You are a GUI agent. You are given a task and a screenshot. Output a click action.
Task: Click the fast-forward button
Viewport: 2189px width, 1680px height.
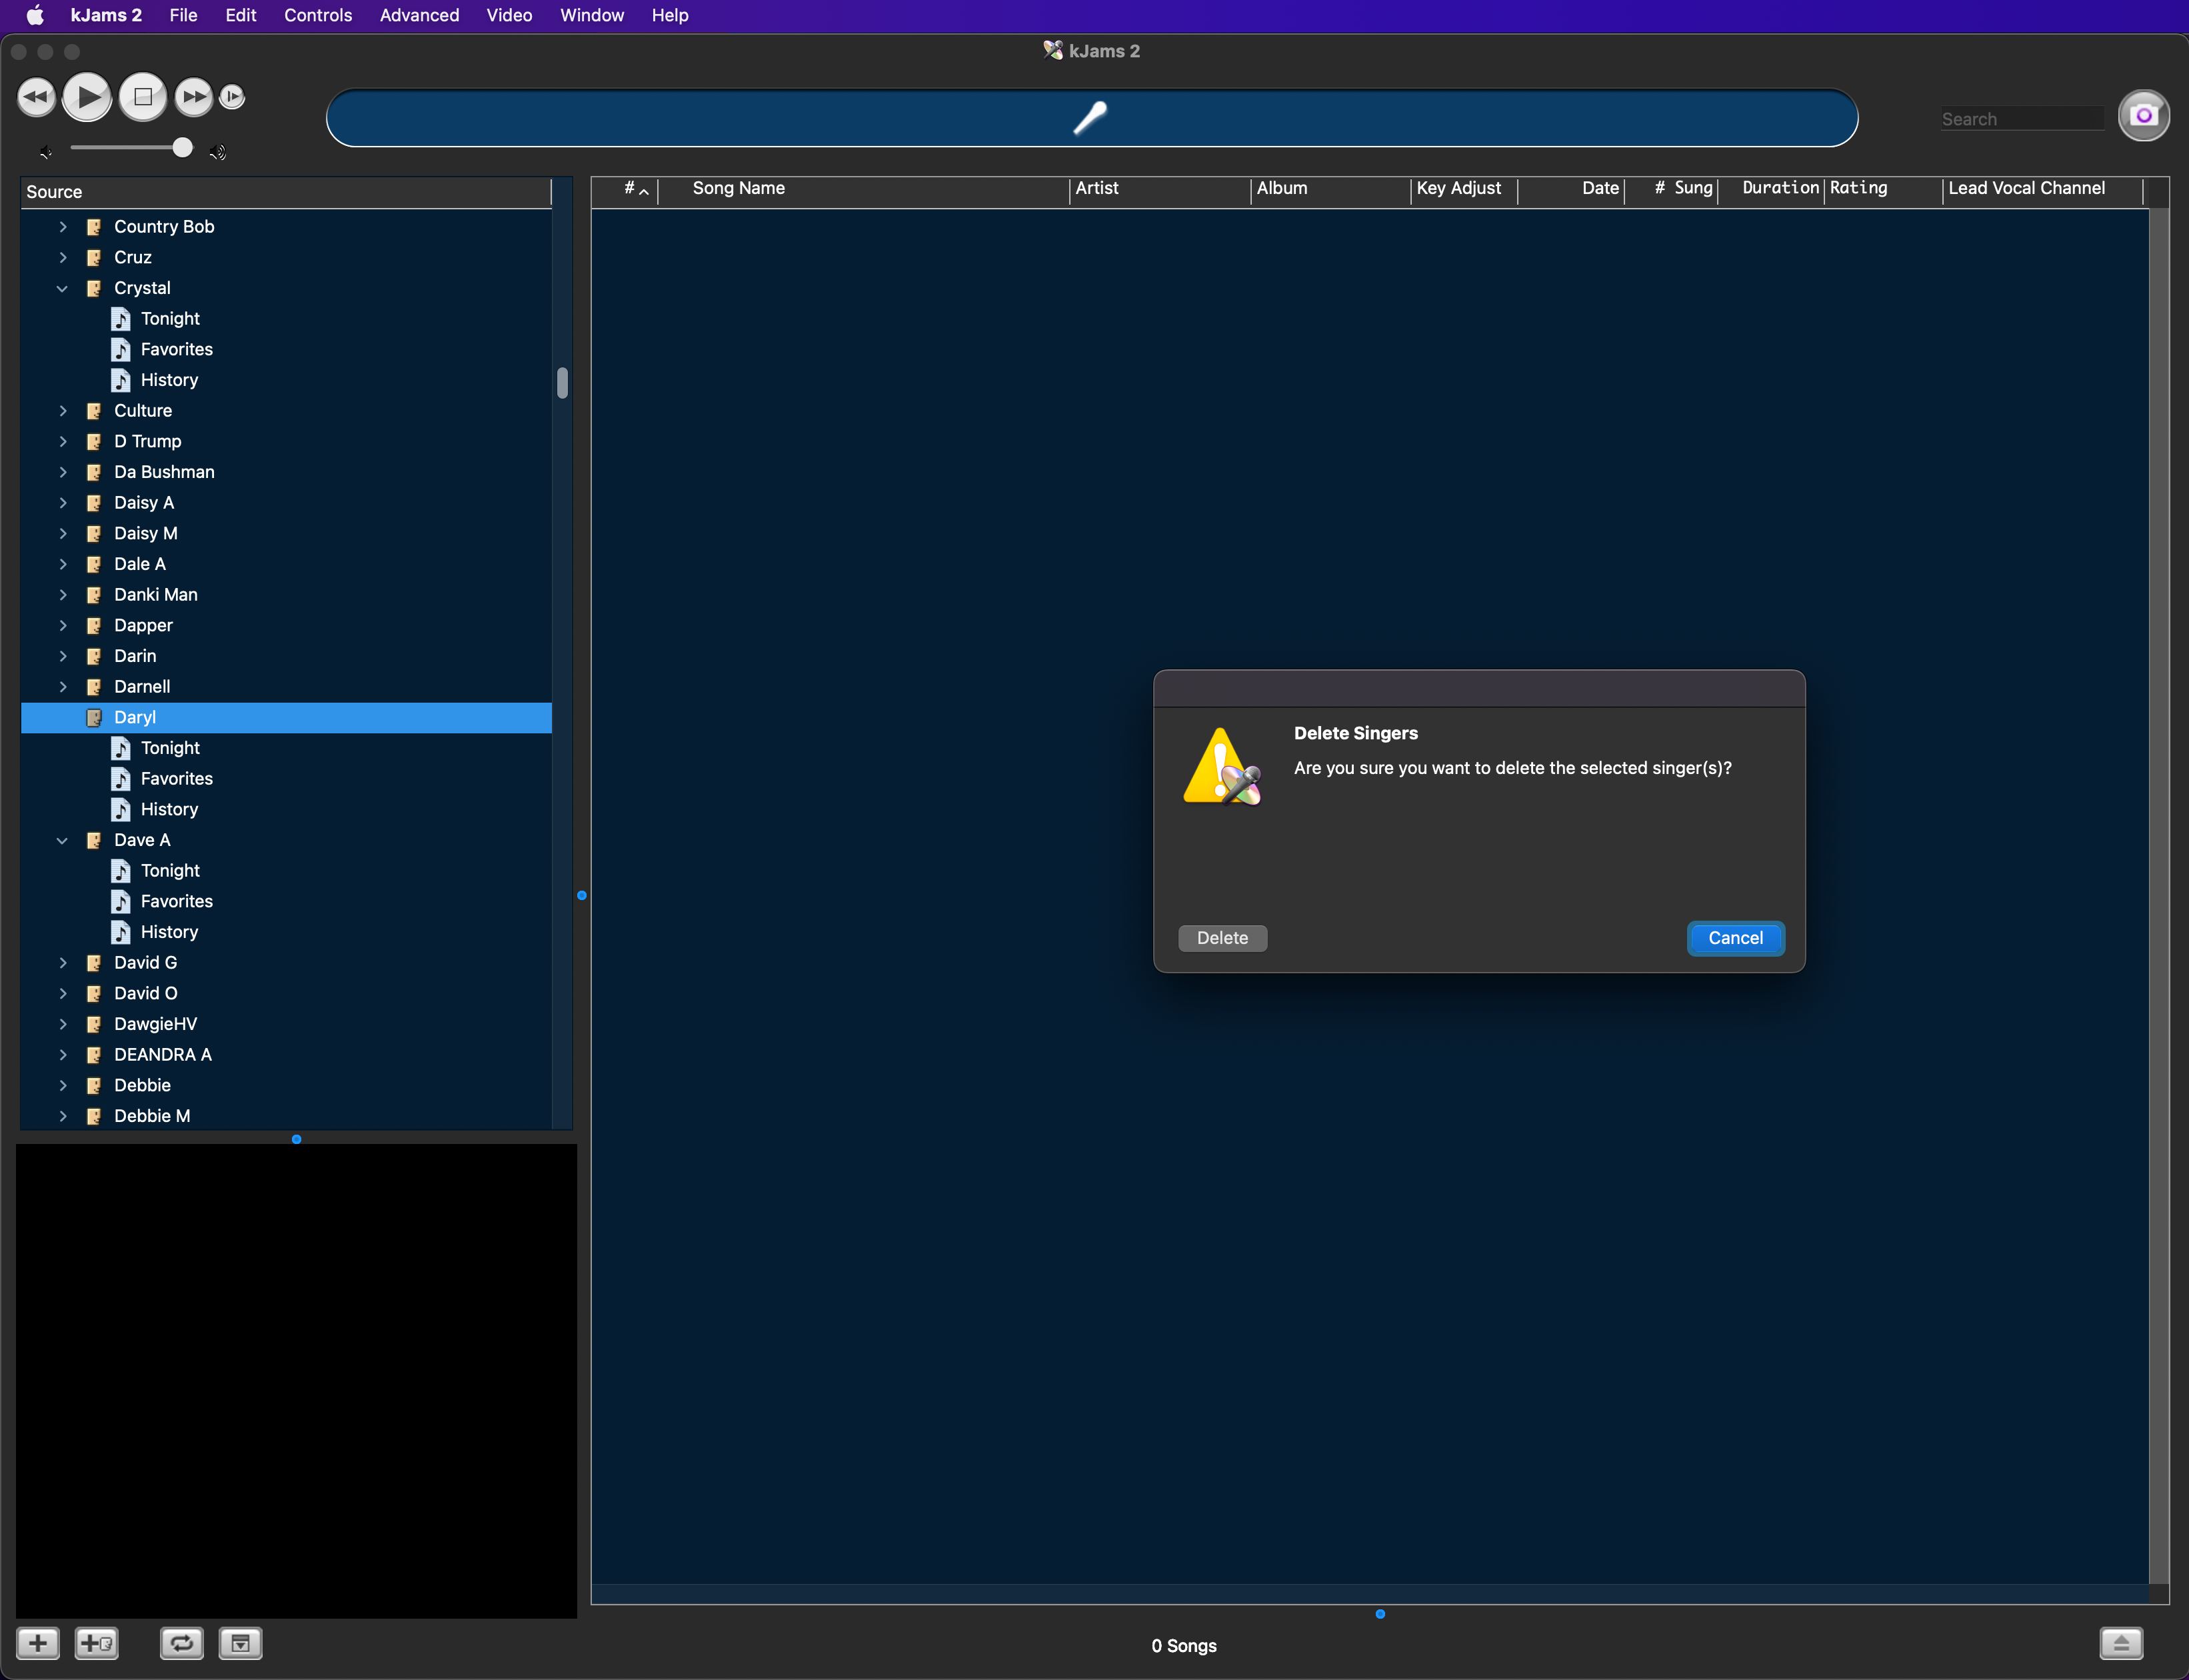tap(194, 97)
